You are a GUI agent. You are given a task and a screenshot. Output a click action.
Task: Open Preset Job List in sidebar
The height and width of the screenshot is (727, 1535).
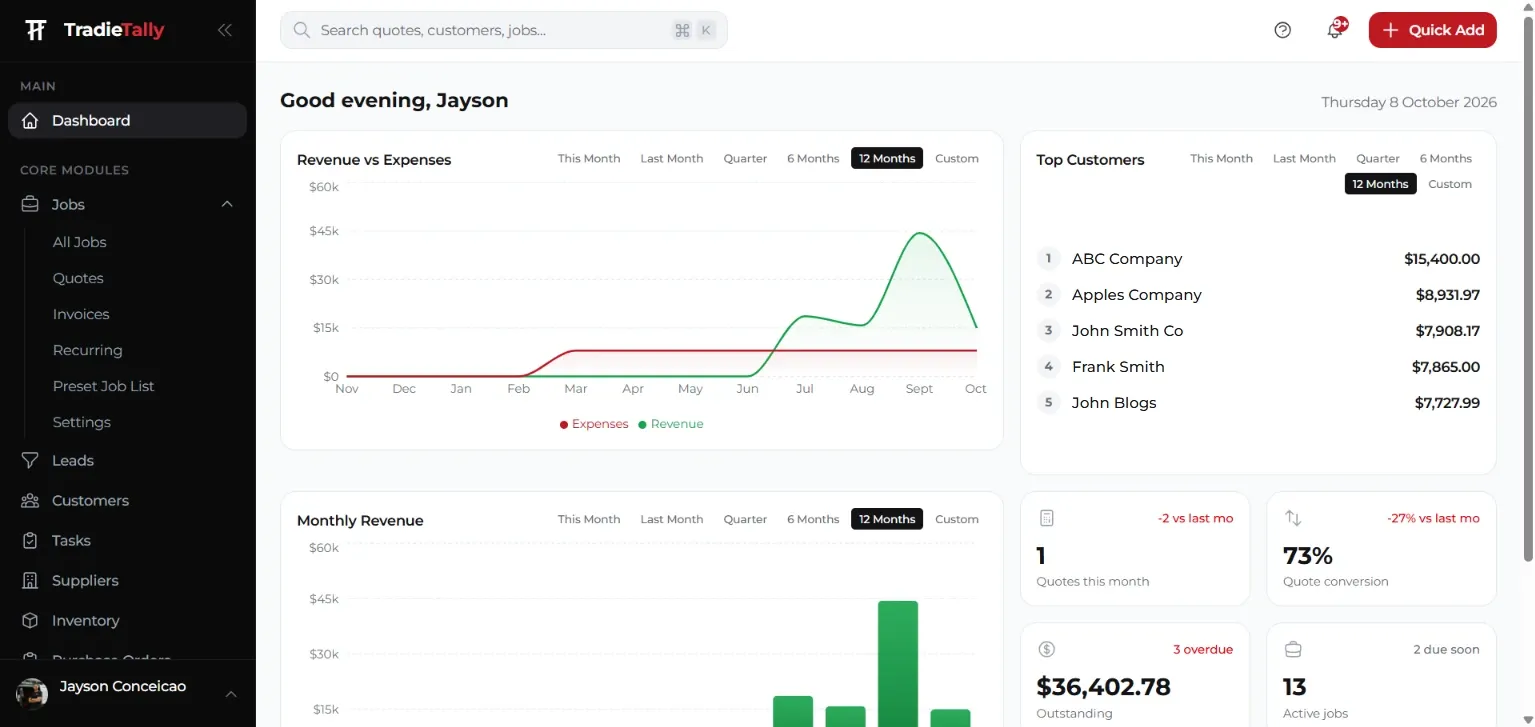click(104, 386)
